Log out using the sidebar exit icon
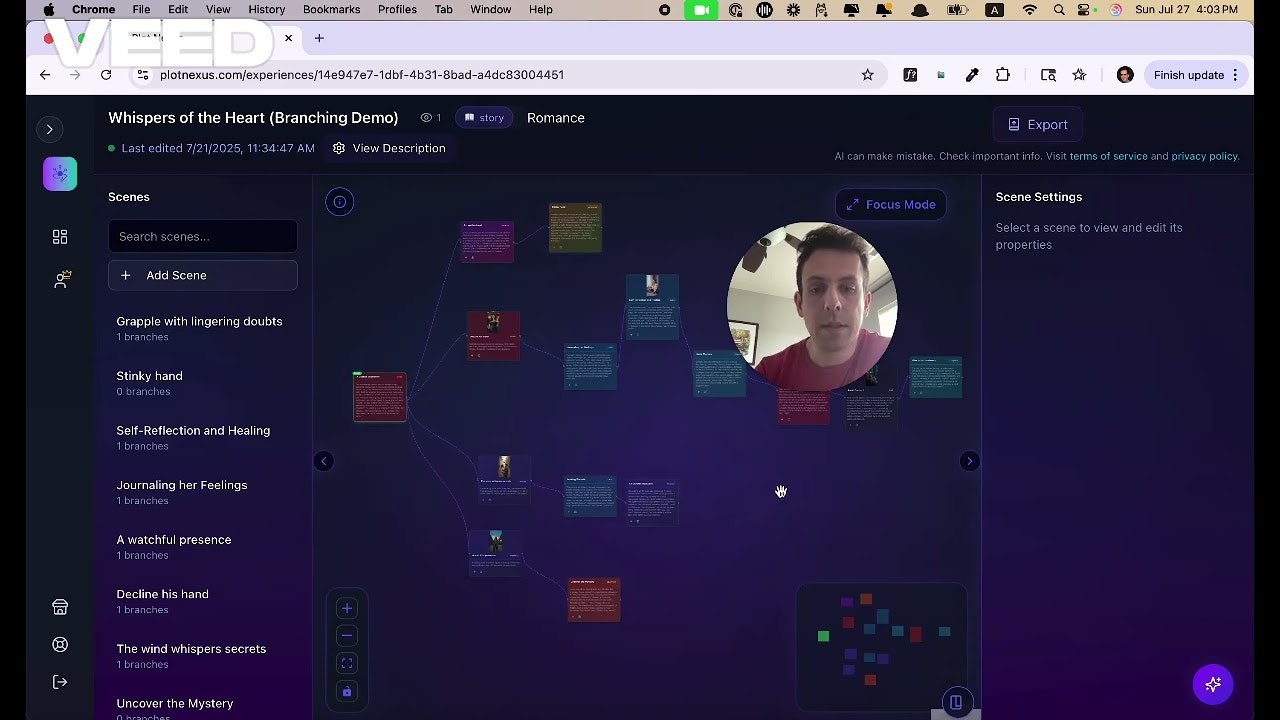 [x=60, y=681]
